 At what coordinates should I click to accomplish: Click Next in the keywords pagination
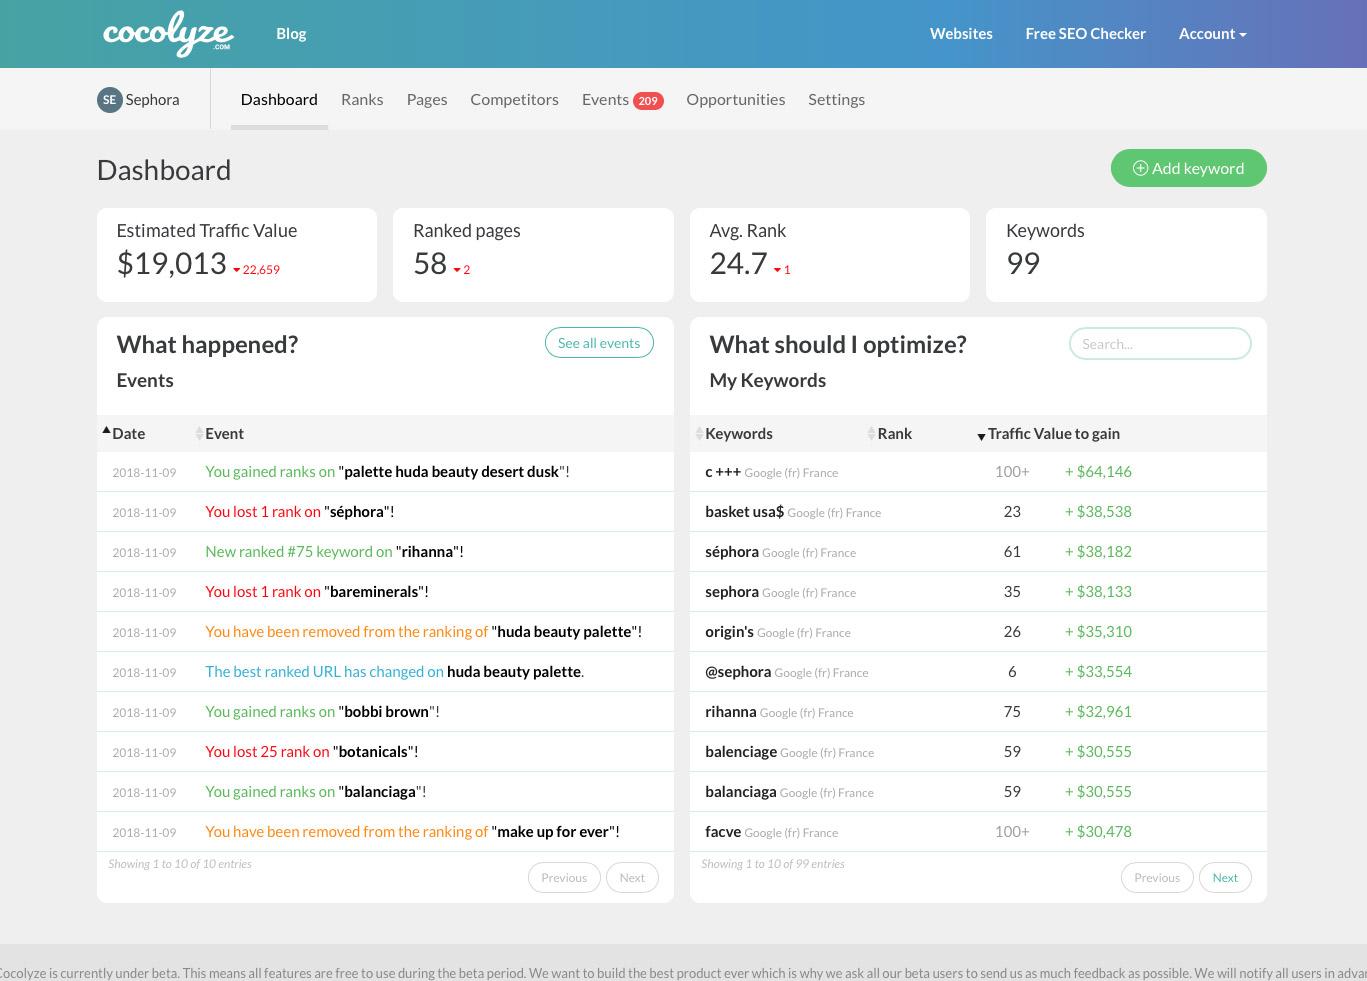point(1225,878)
